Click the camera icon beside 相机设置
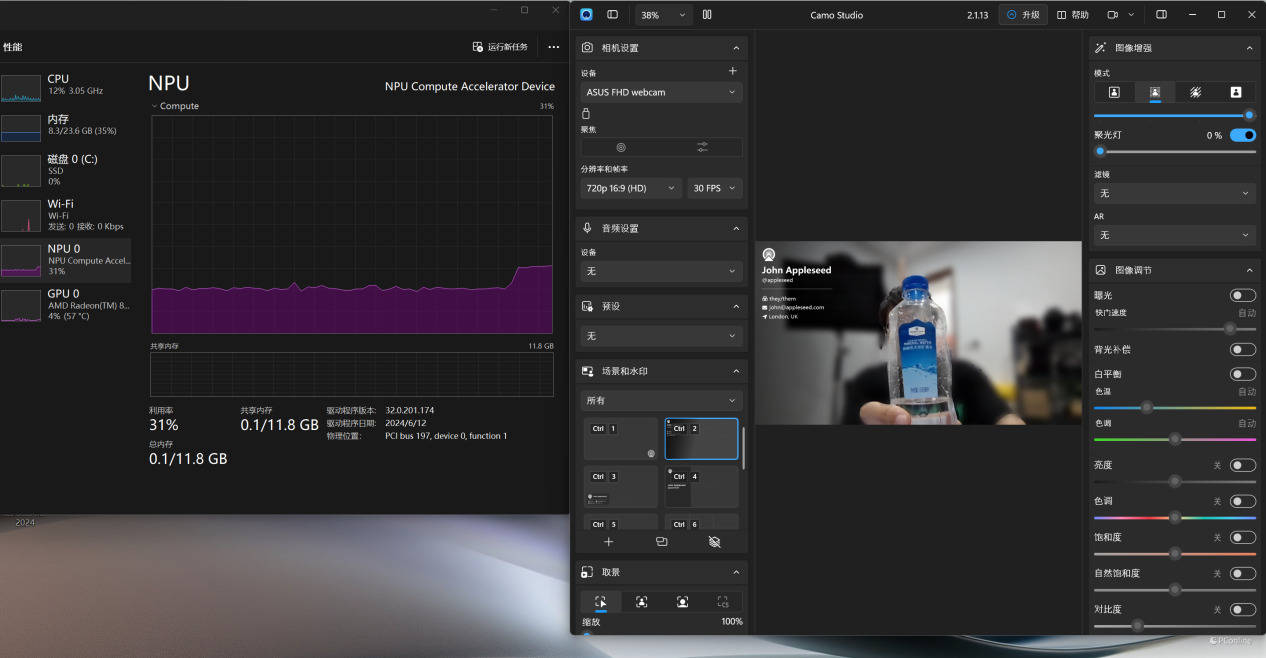1266x658 pixels. tap(588, 48)
